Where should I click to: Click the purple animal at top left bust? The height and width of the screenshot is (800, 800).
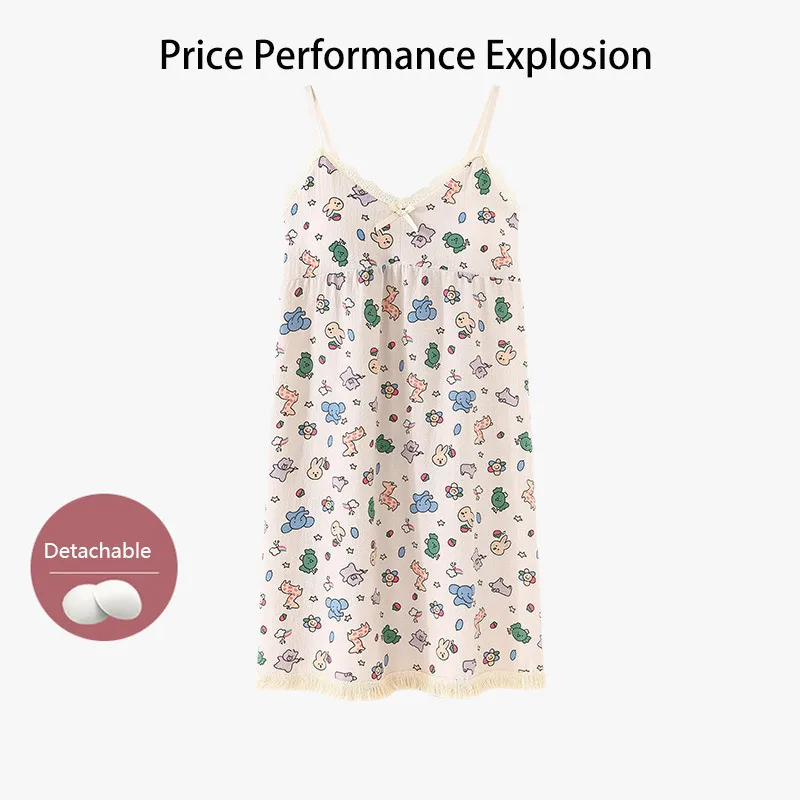pos(327,164)
